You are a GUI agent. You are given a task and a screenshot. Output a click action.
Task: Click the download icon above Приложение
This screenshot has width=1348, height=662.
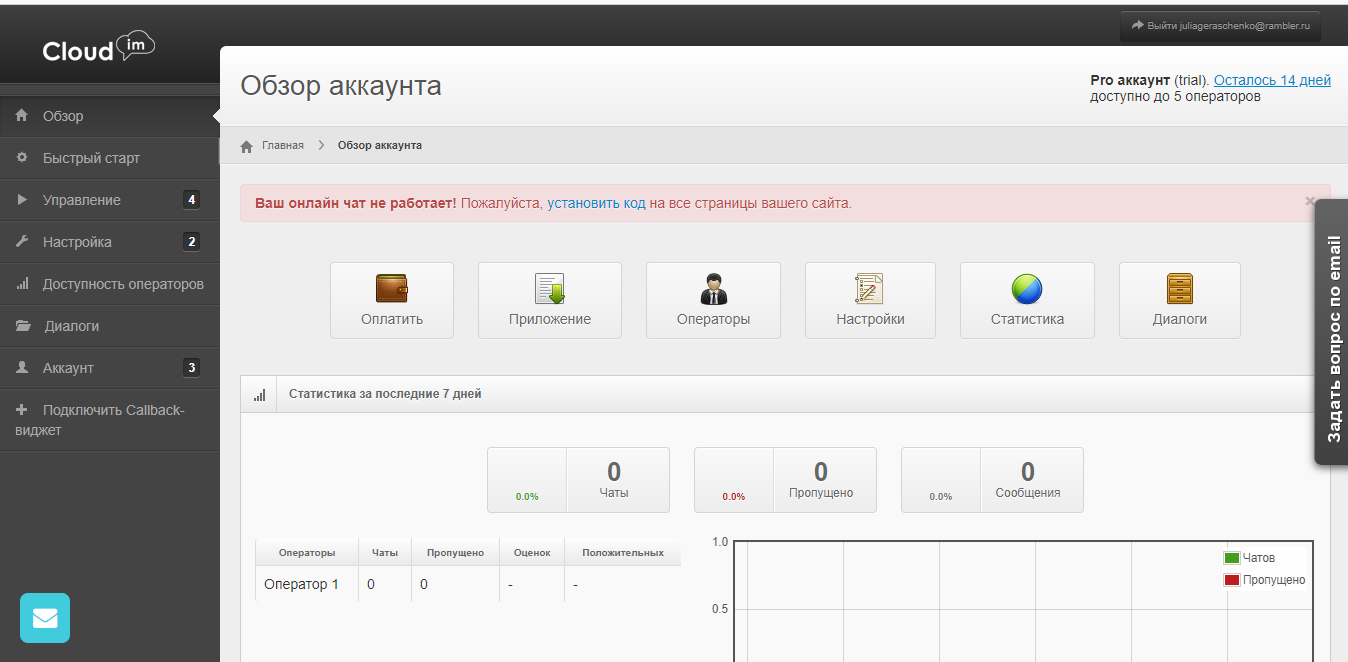549,289
